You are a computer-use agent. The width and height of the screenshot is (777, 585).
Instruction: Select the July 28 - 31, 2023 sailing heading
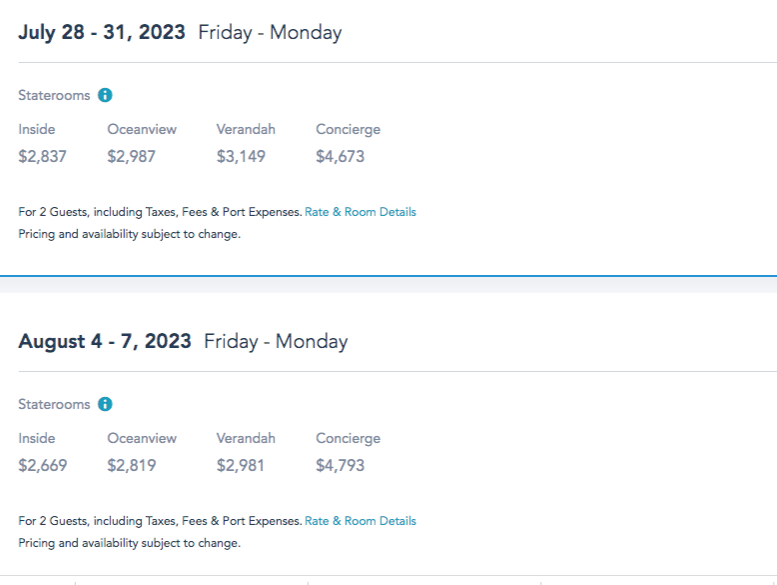tap(102, 32)
